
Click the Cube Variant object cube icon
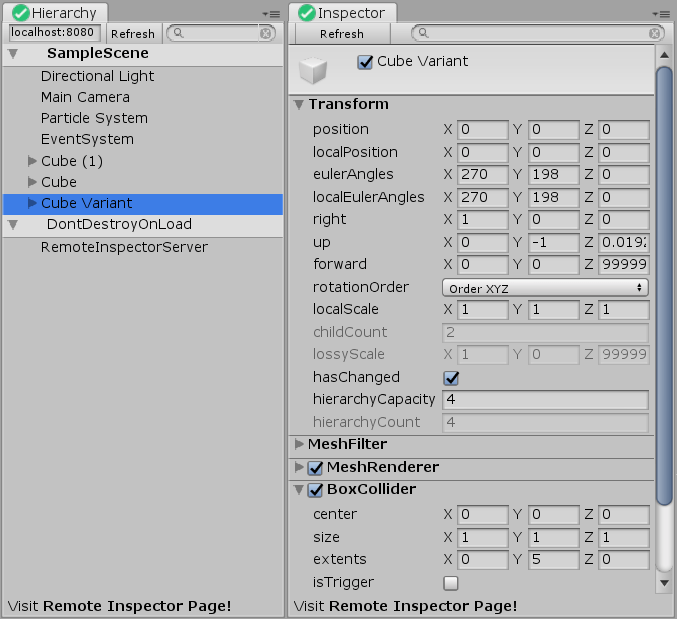point(313,70)
